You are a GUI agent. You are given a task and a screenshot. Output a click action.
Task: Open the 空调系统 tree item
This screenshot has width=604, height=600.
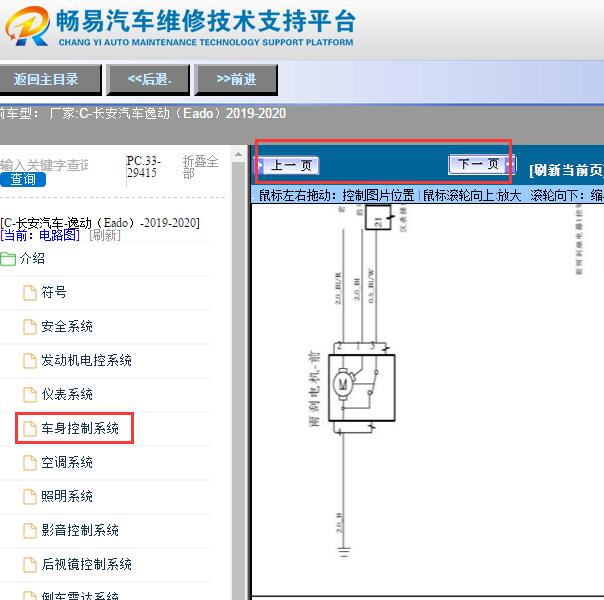click(67, 462)
